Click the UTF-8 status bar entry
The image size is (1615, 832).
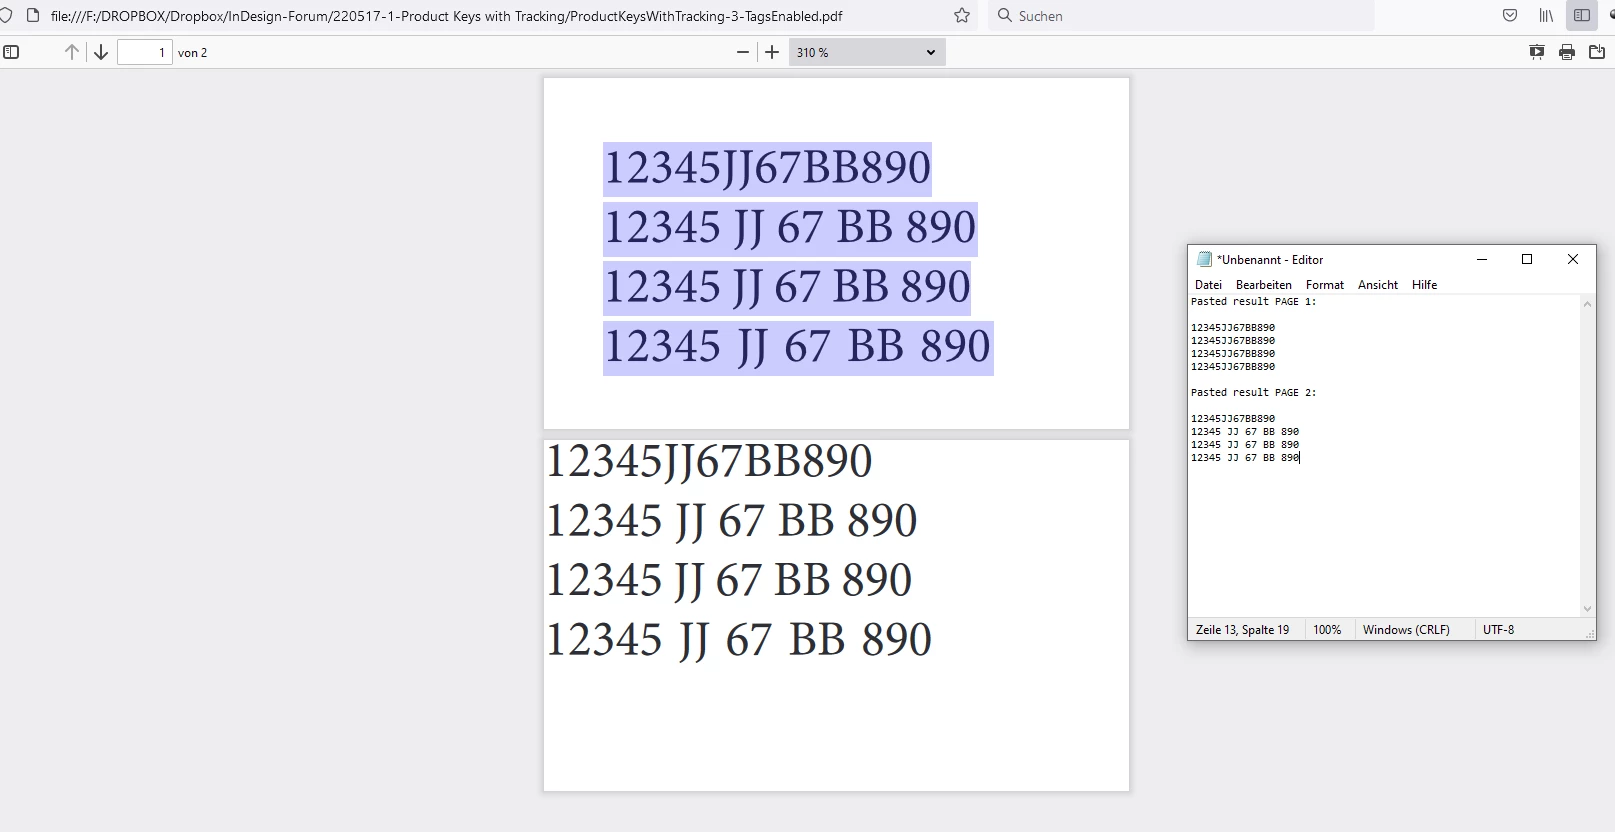1498,630
